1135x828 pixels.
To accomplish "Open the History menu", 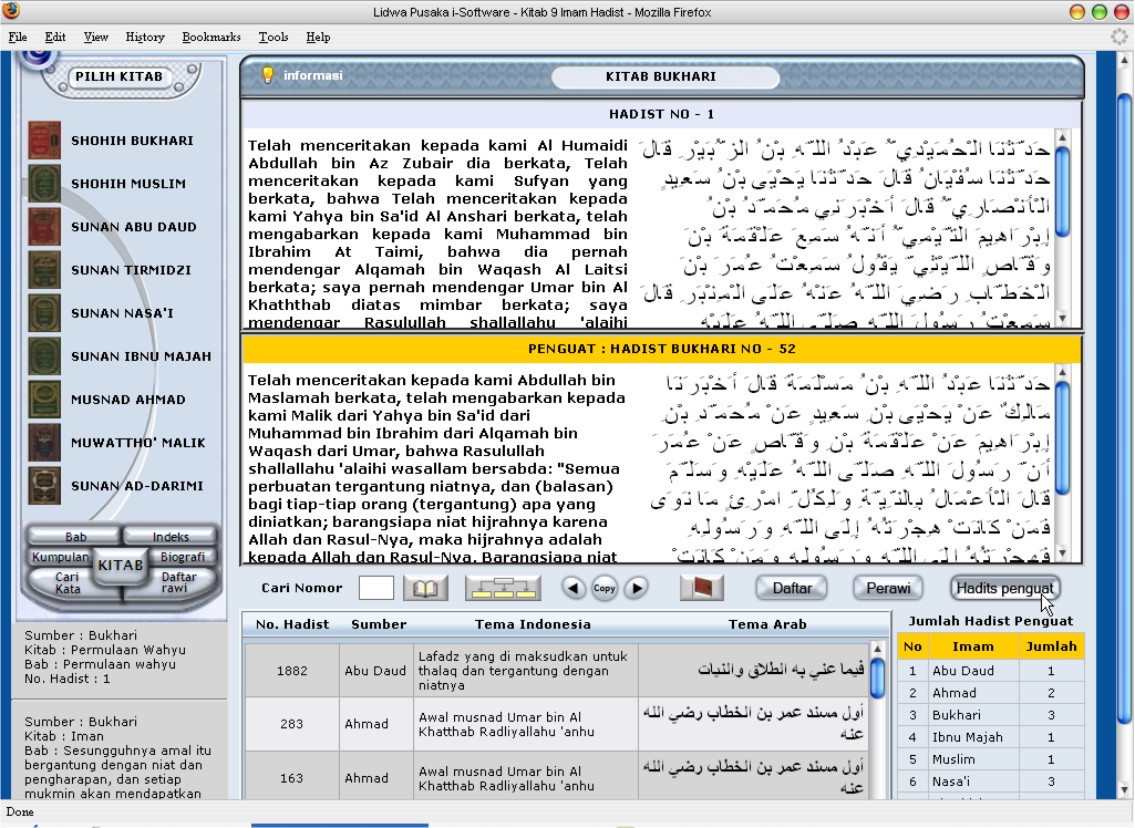I will click(x=145, y=37).
